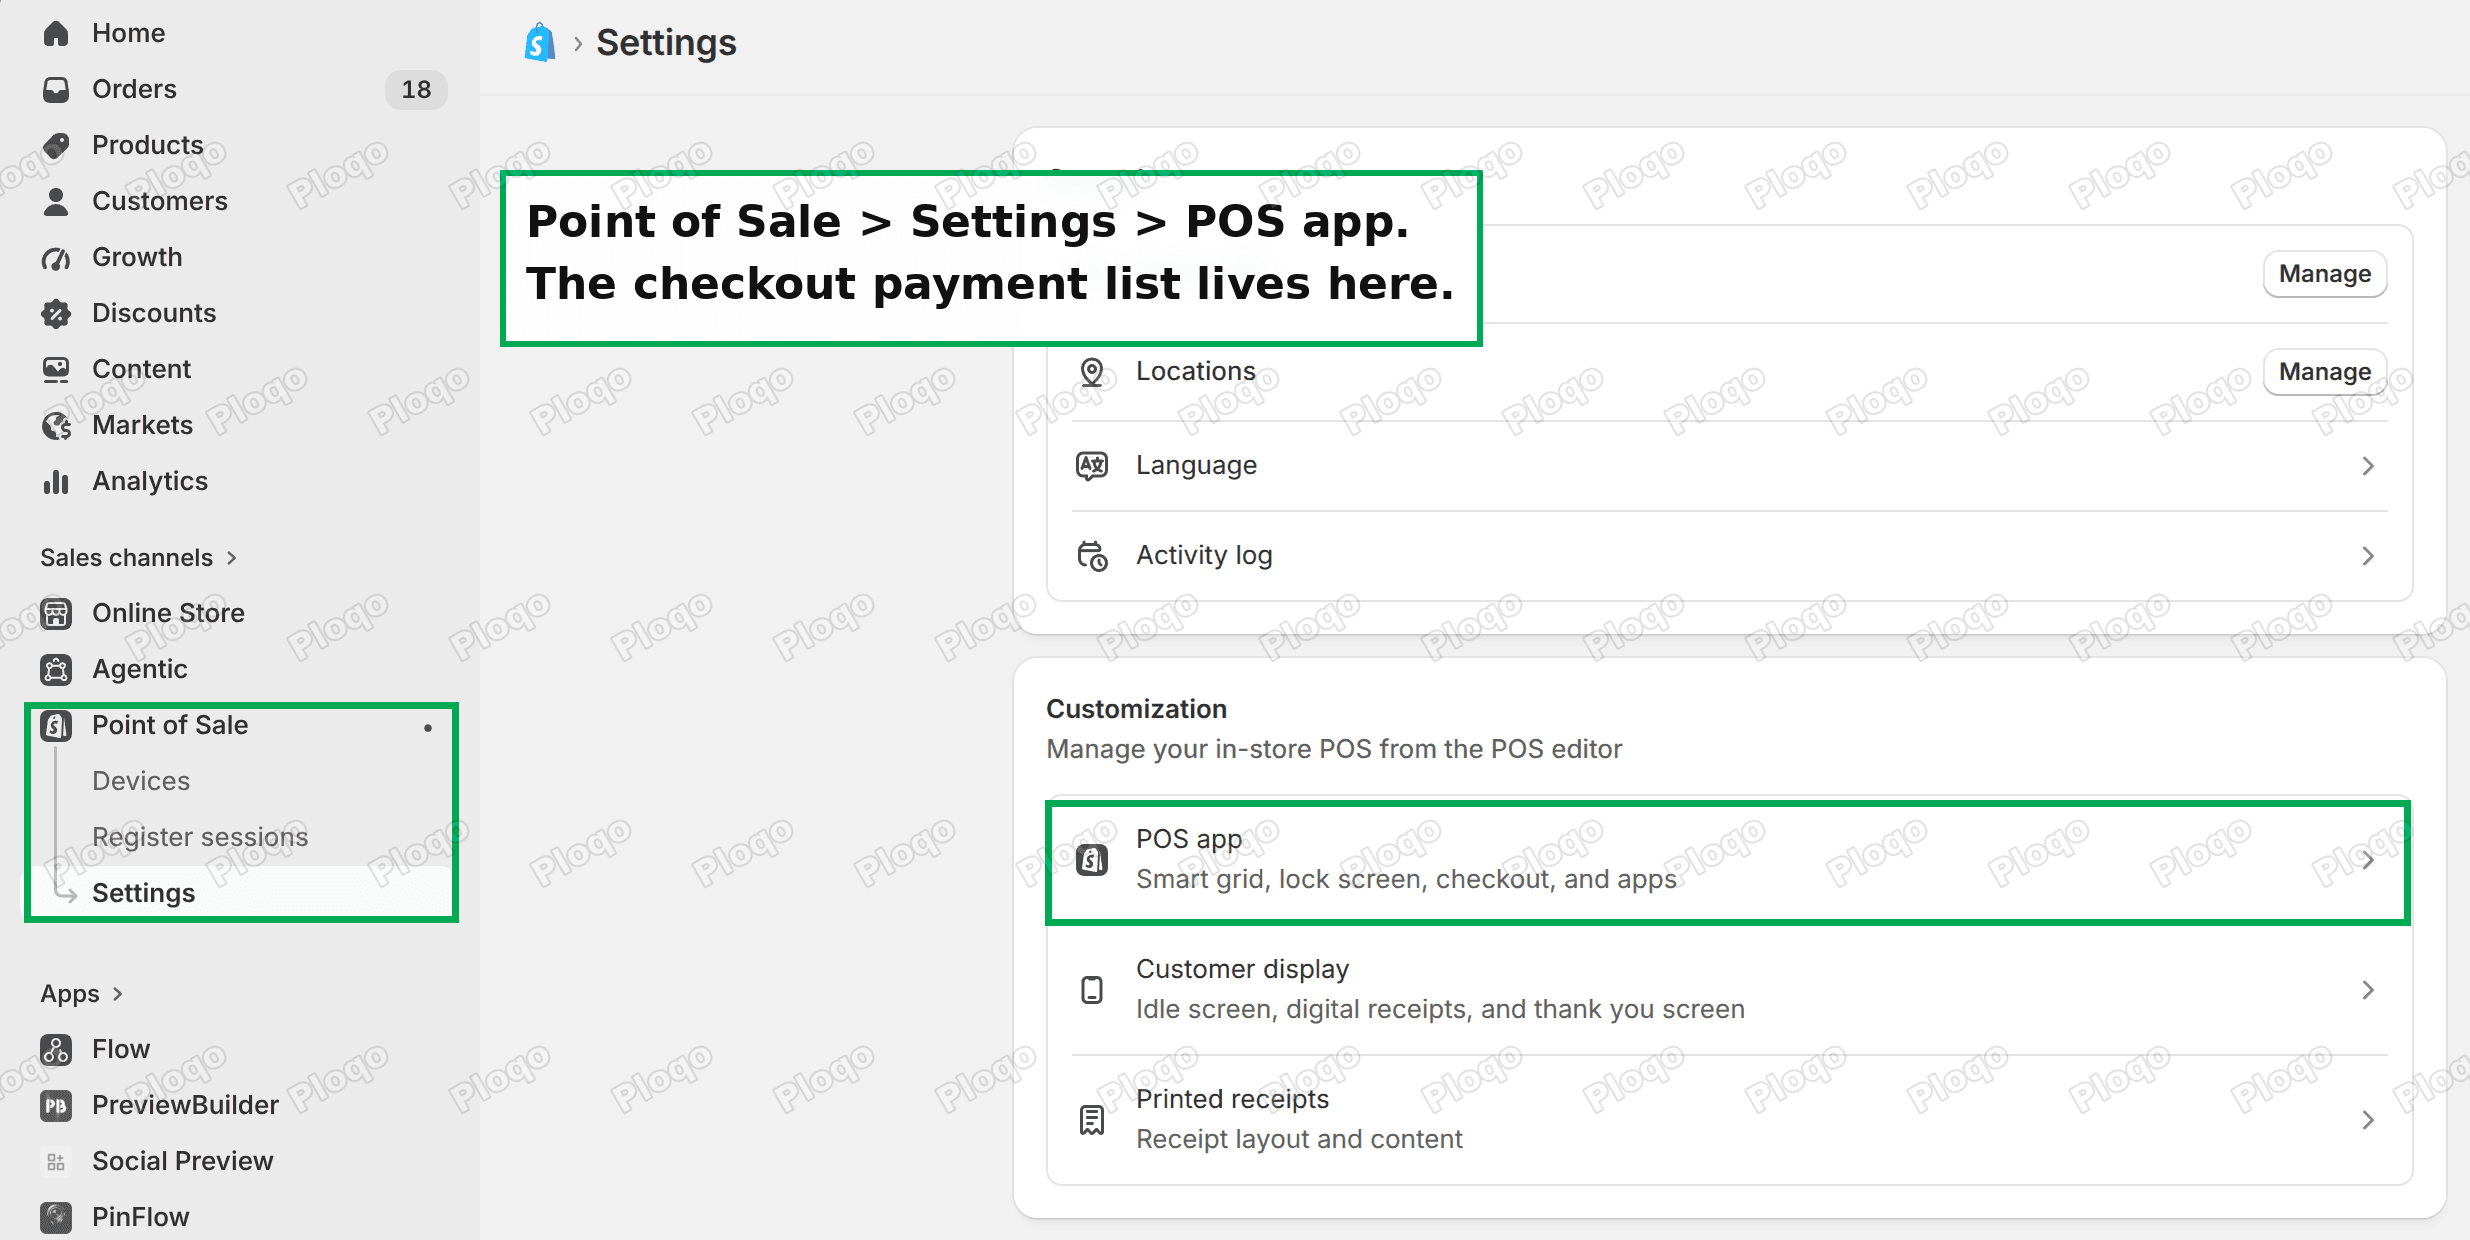Click the Orders inbox icon
Screen dimensions: 2470x1240
pyautogui.click(x=56, y=89)
